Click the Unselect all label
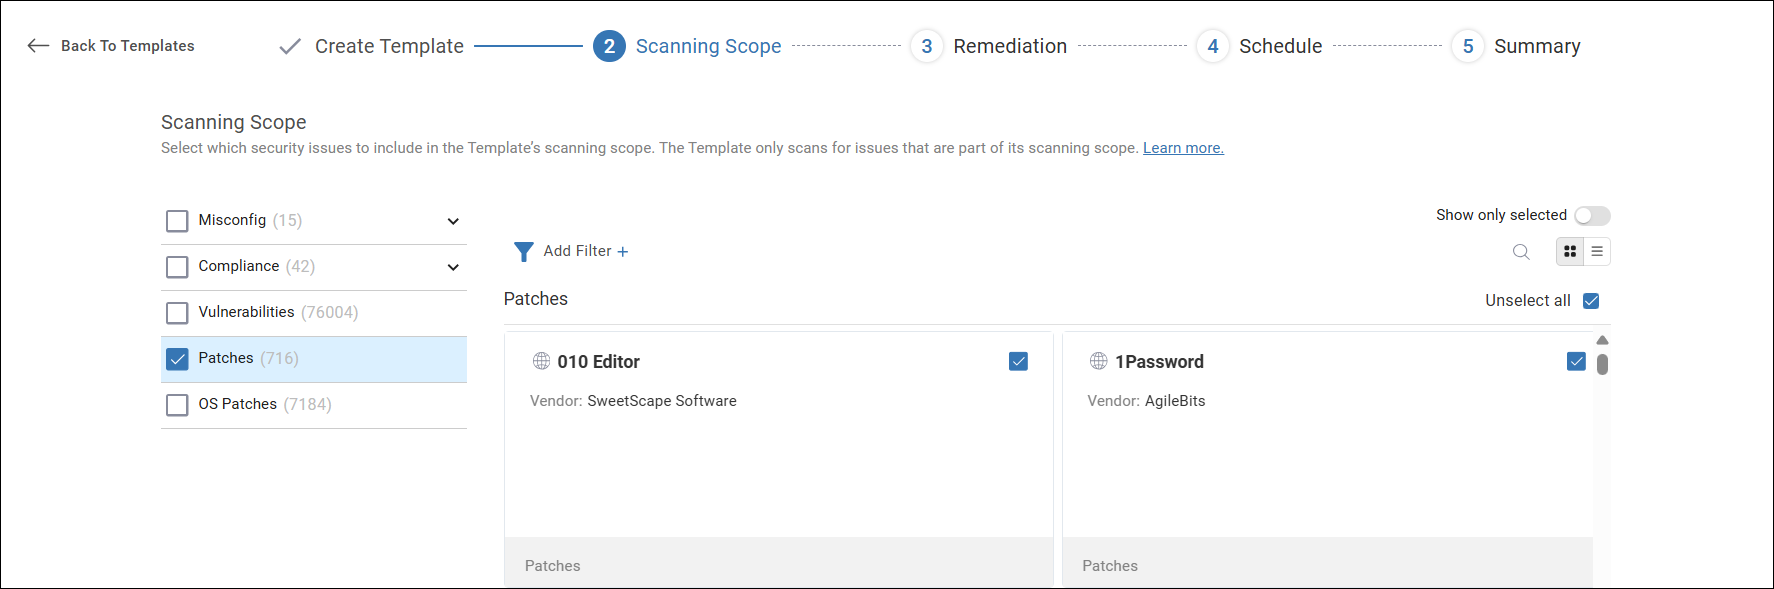This screenshot has height=589, width=1774. [x=1527, y=301]
